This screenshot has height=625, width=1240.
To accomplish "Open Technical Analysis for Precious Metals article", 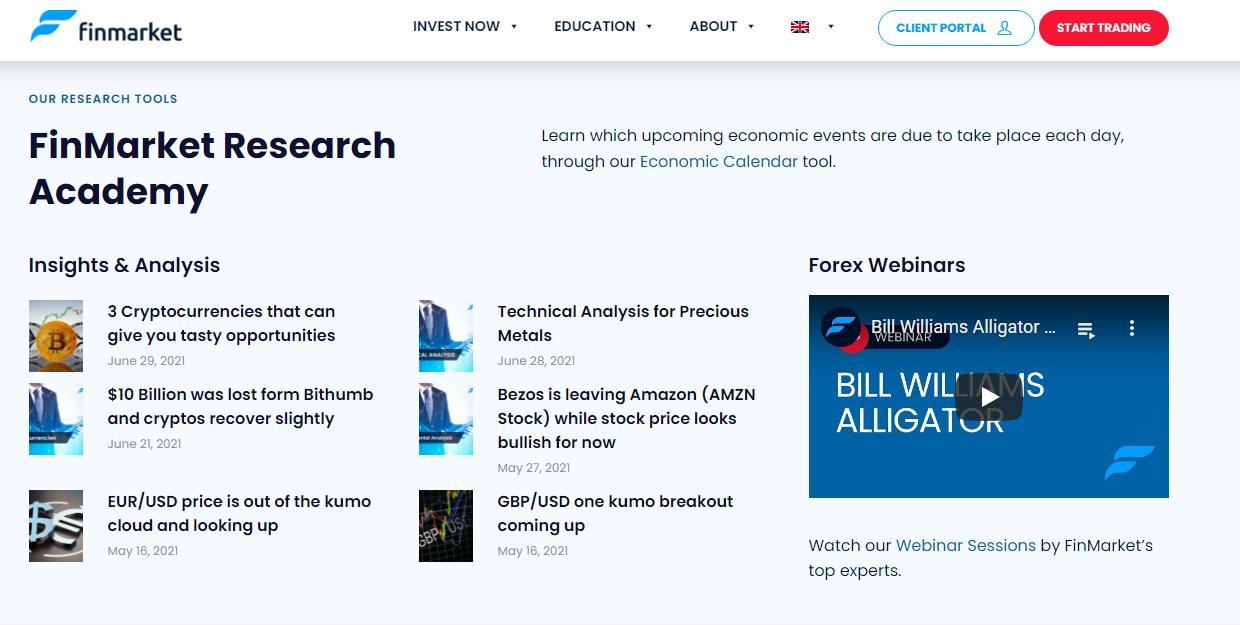I will tap(622, 324).
